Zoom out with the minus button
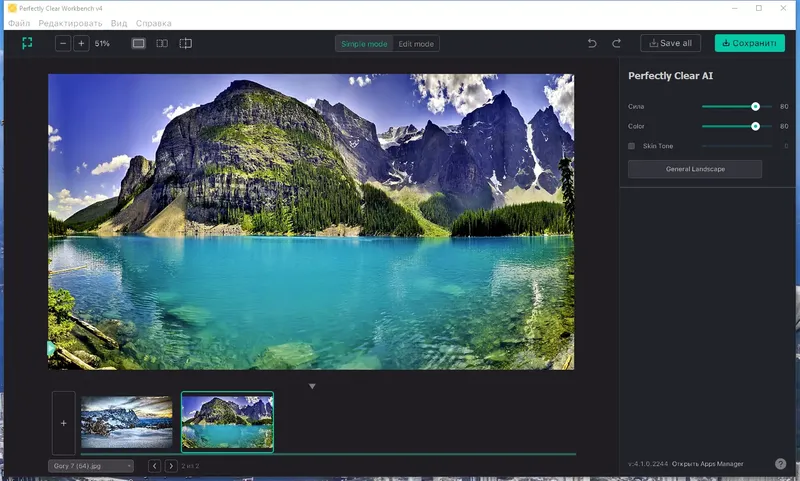 (x=63, y=44)
